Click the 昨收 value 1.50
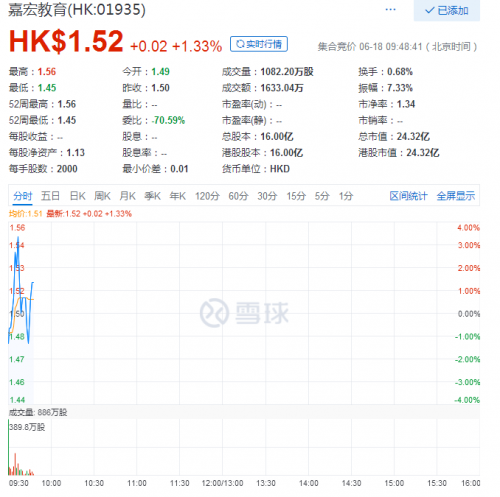Image resolution: width=500 pixels, height=497 pixels. [x=160, y=88]
